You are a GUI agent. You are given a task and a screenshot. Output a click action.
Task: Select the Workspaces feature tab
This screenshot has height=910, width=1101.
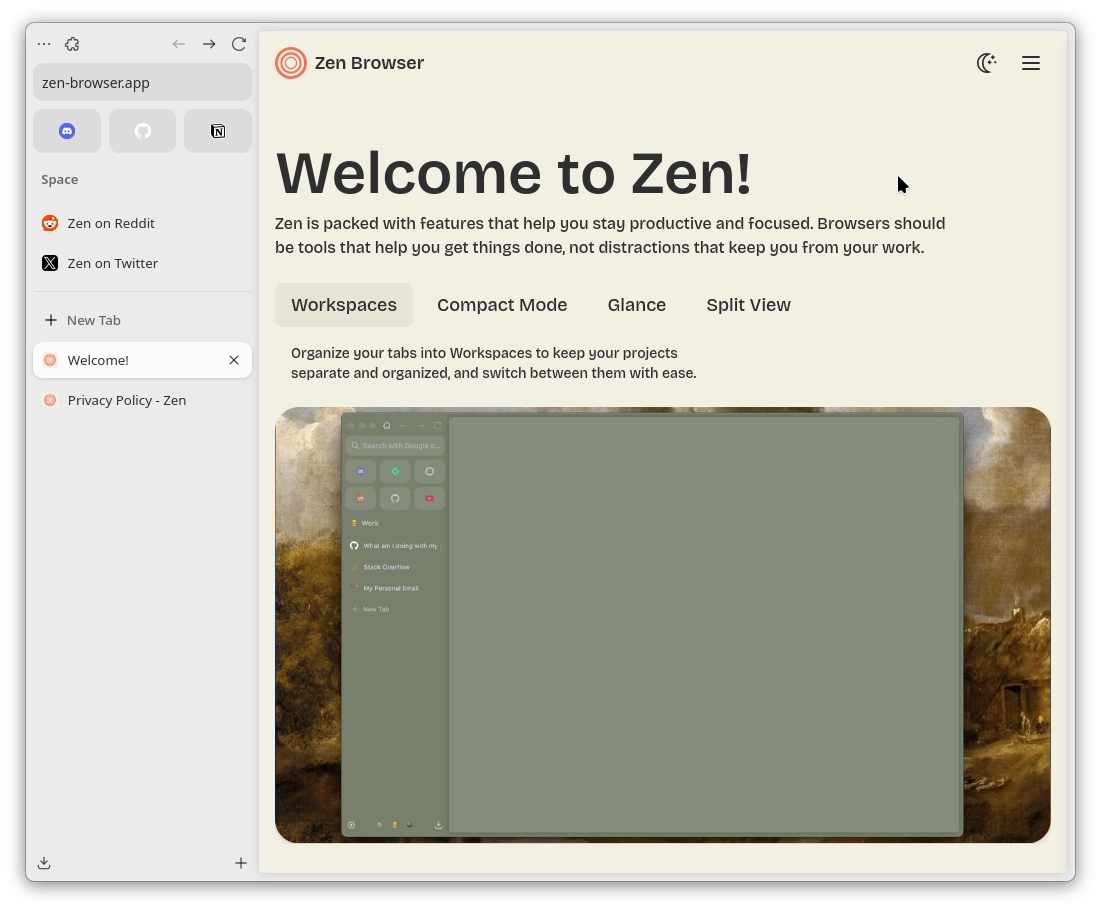(x=344, y=305)
